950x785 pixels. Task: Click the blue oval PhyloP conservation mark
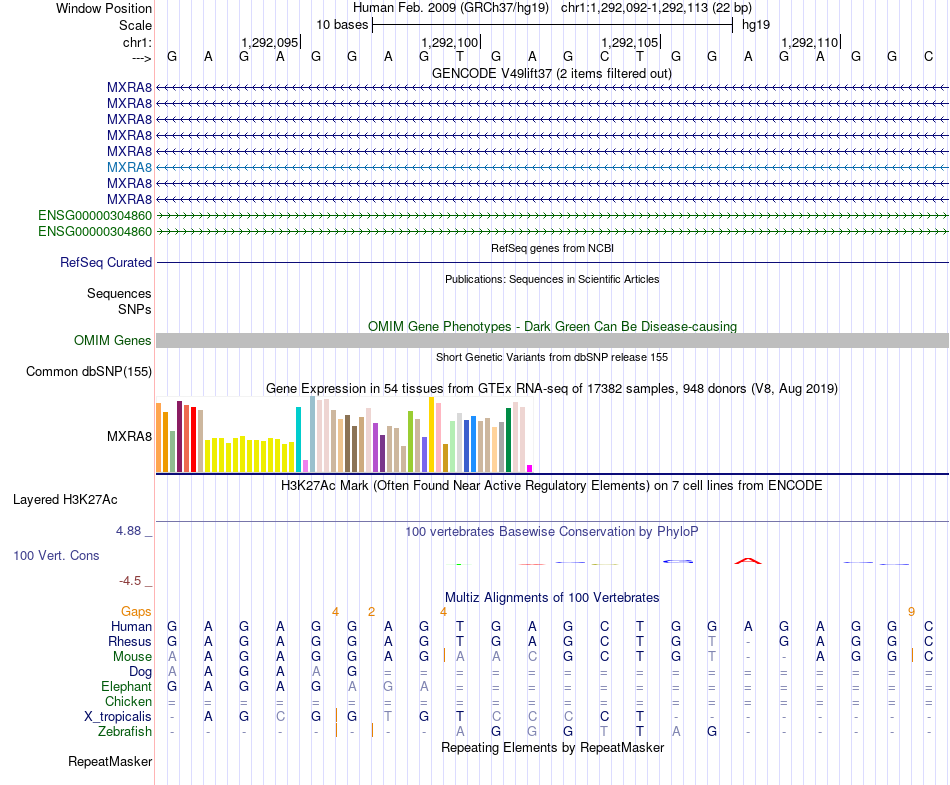(678, 561)
